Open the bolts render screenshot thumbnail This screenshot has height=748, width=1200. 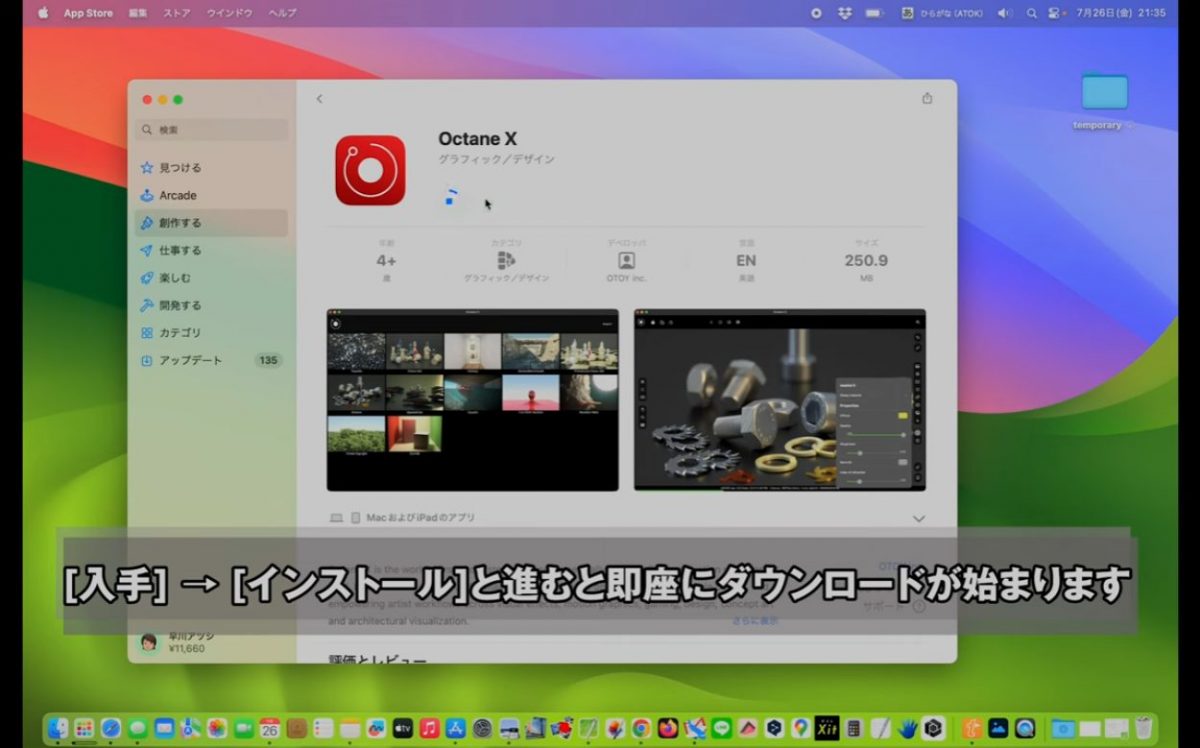(780, 400)
